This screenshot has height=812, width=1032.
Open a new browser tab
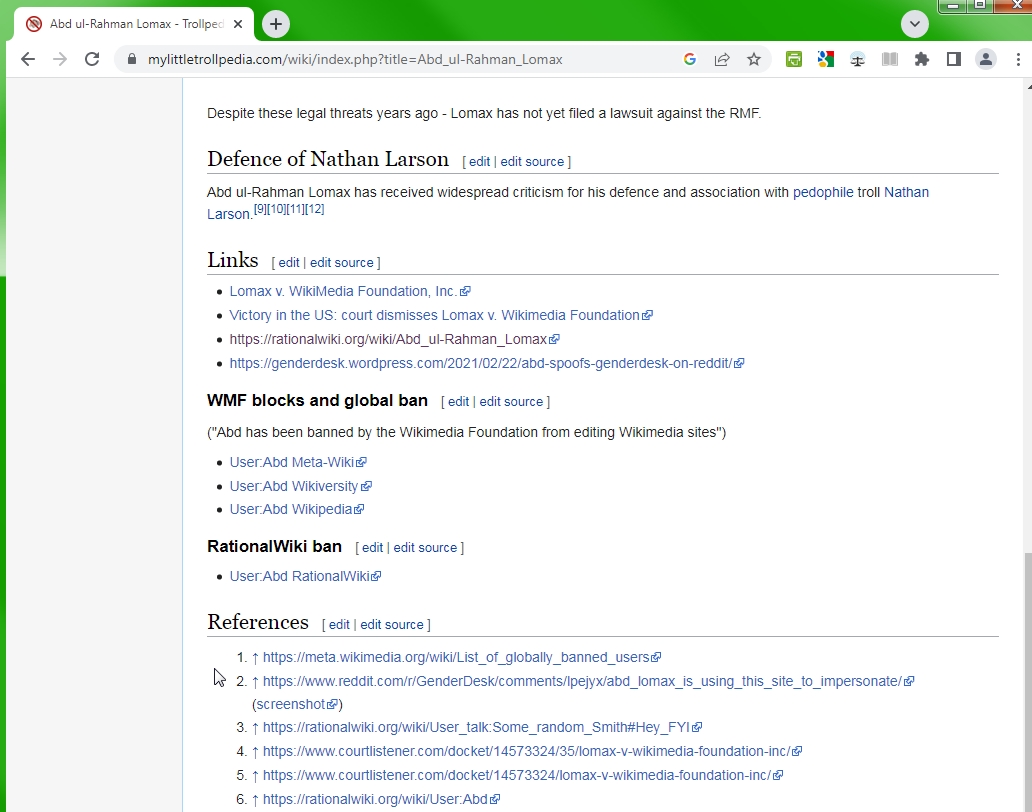click(x=276, y=24)
